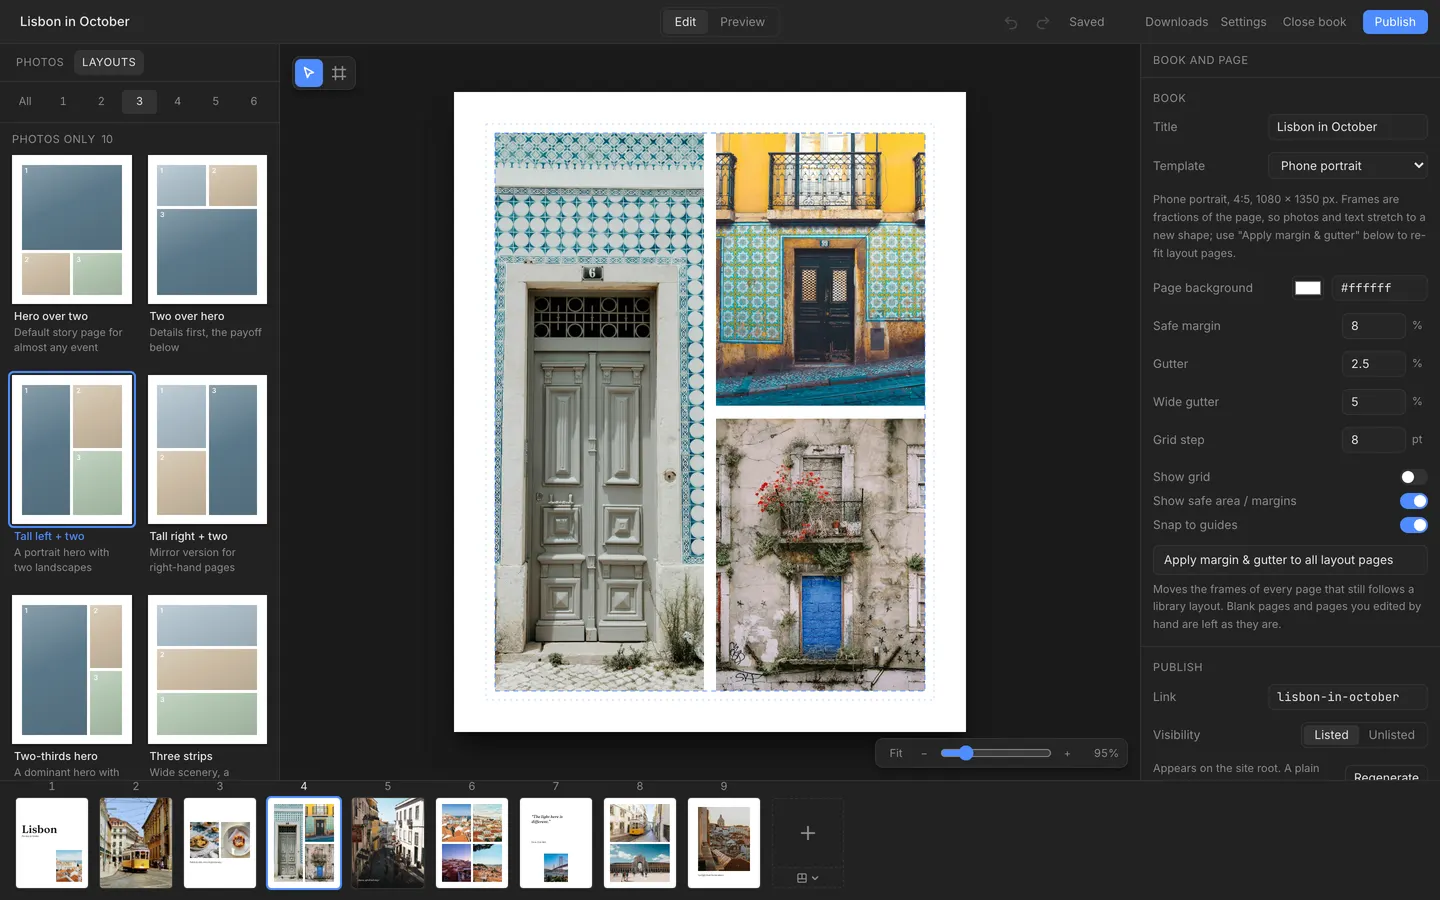Viewport: 1440px width, 900px height.
Task: Edit the Link slug field
Action: point(1347,697)
